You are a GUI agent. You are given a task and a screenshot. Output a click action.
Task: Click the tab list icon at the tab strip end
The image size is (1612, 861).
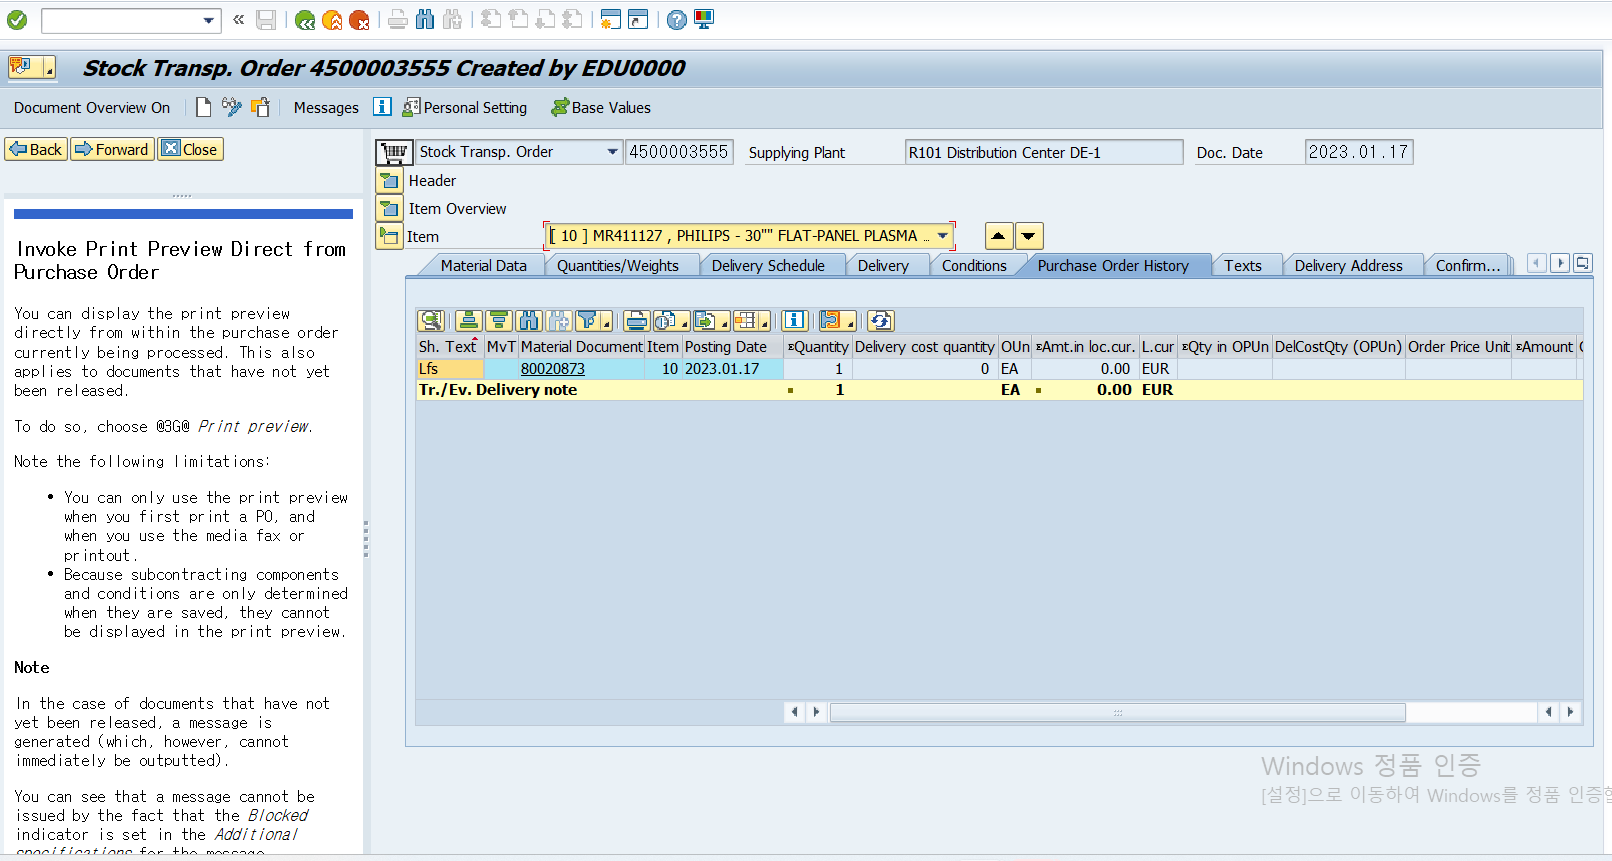pos(1582,263)
